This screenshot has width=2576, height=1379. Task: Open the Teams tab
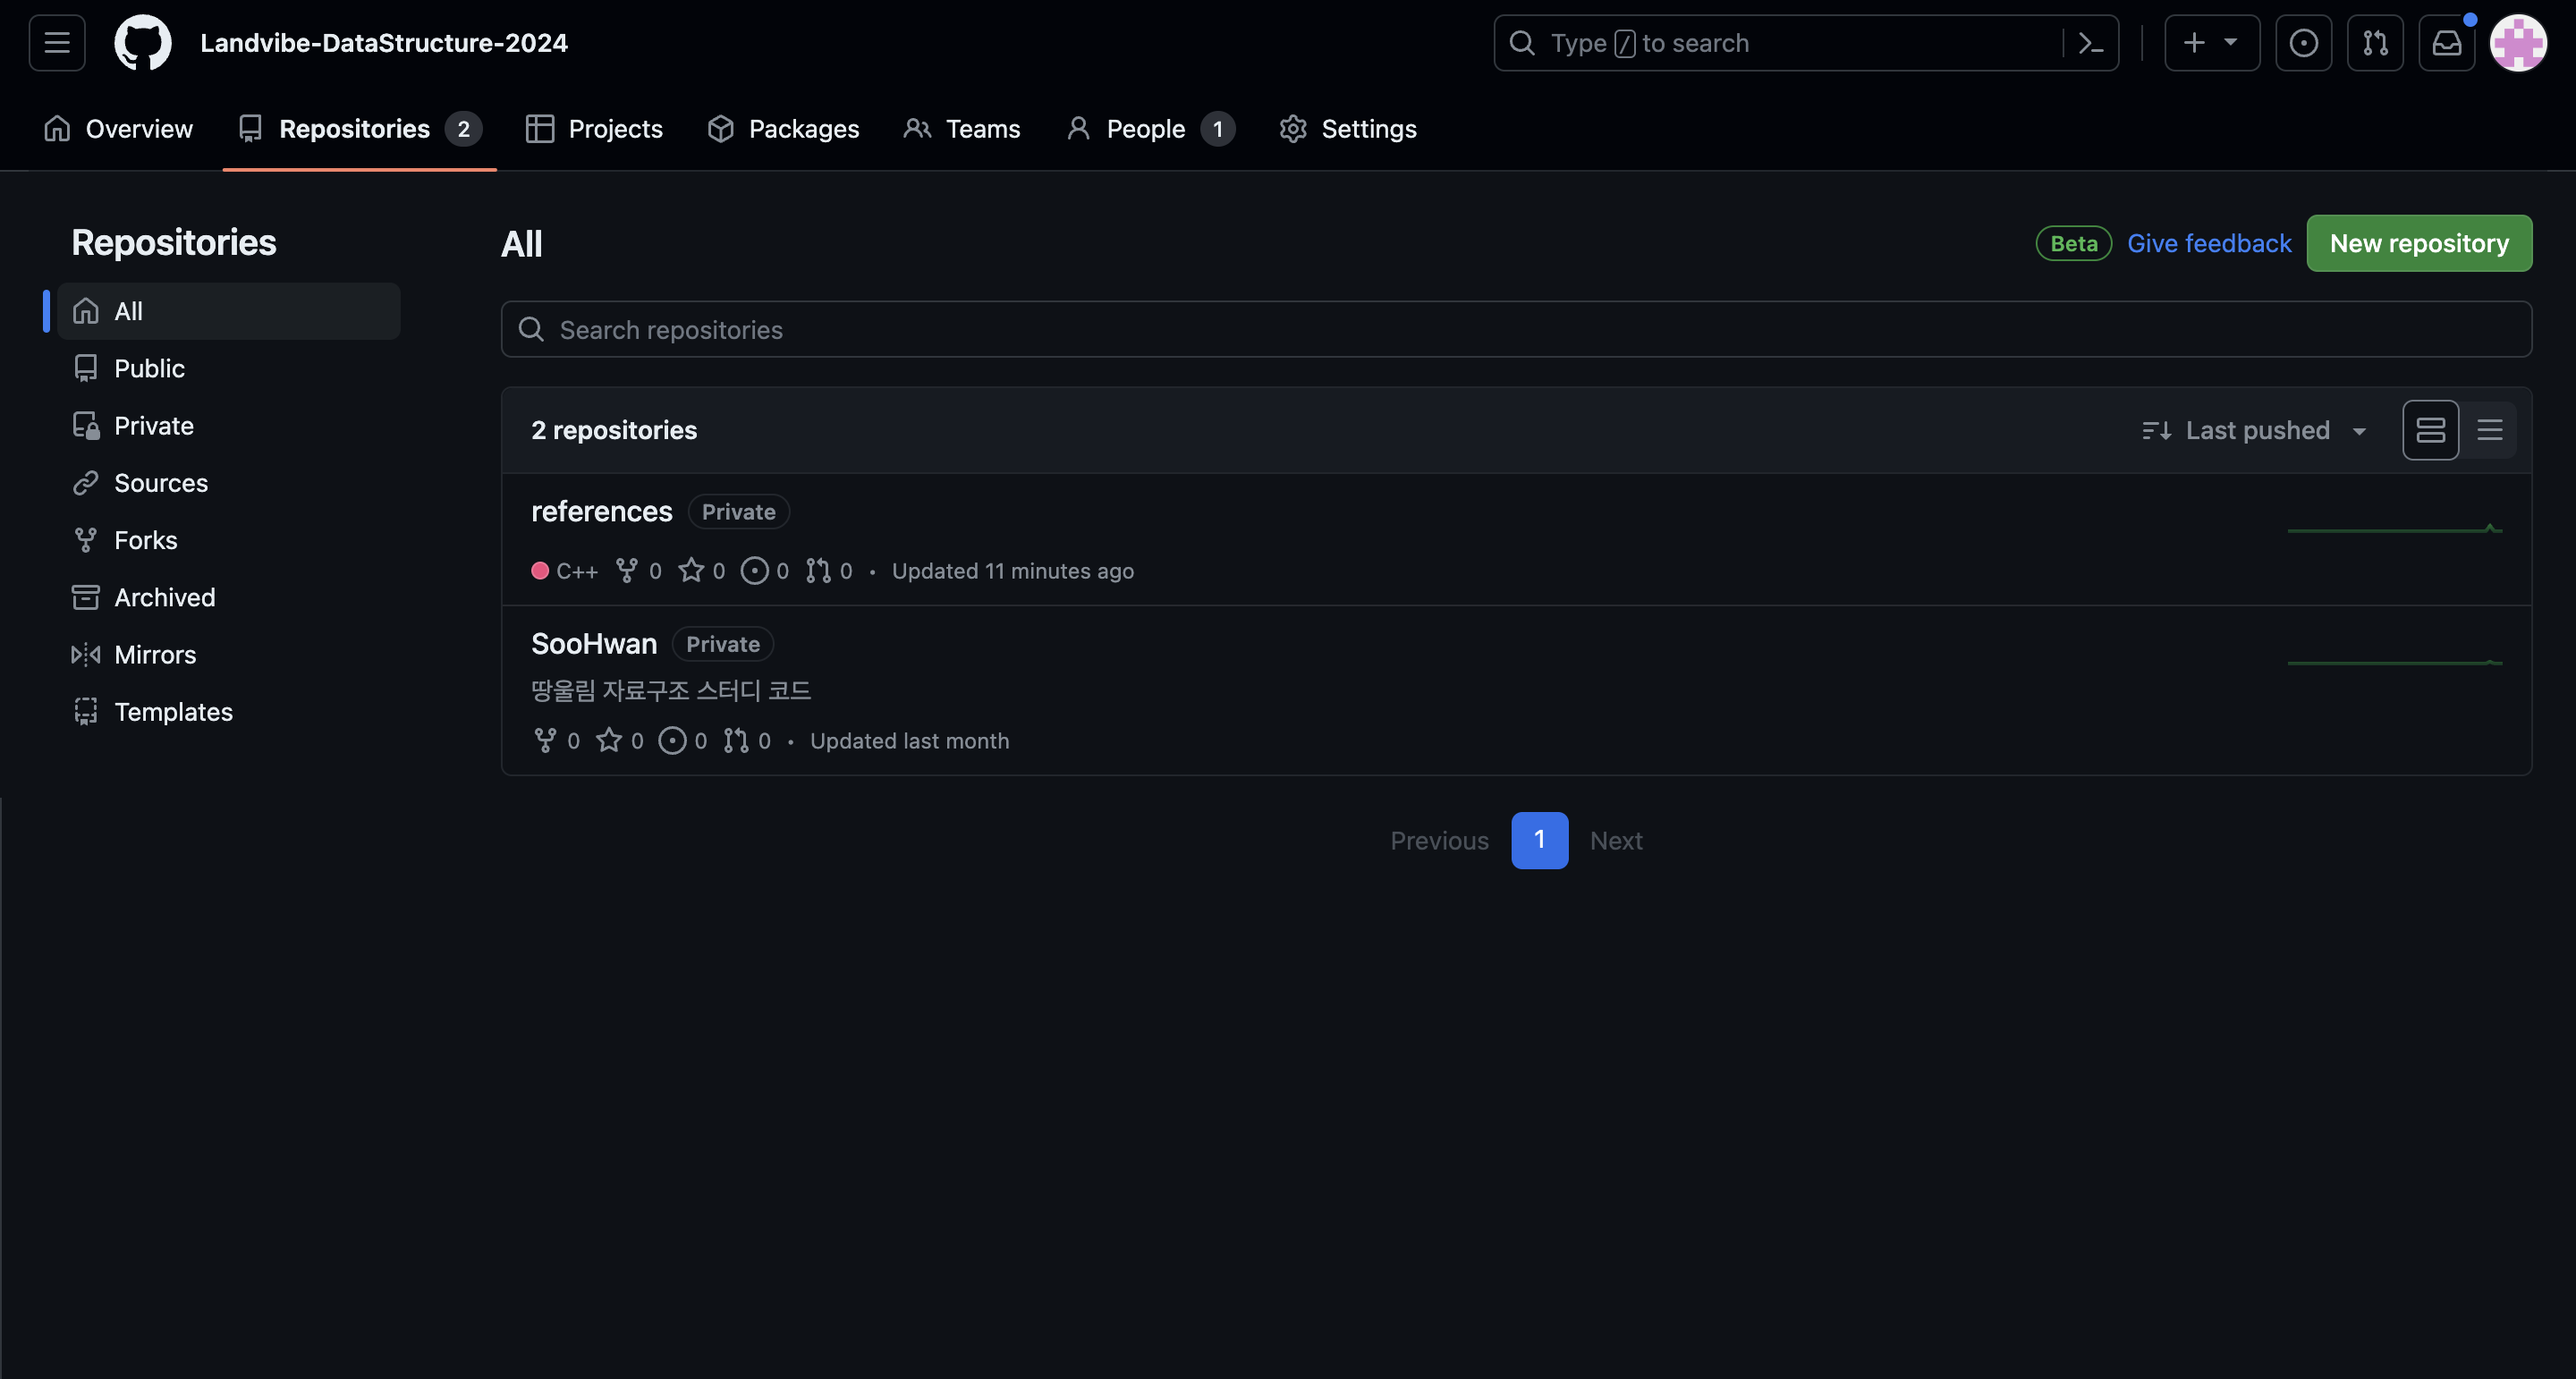(x=962, y=129)
